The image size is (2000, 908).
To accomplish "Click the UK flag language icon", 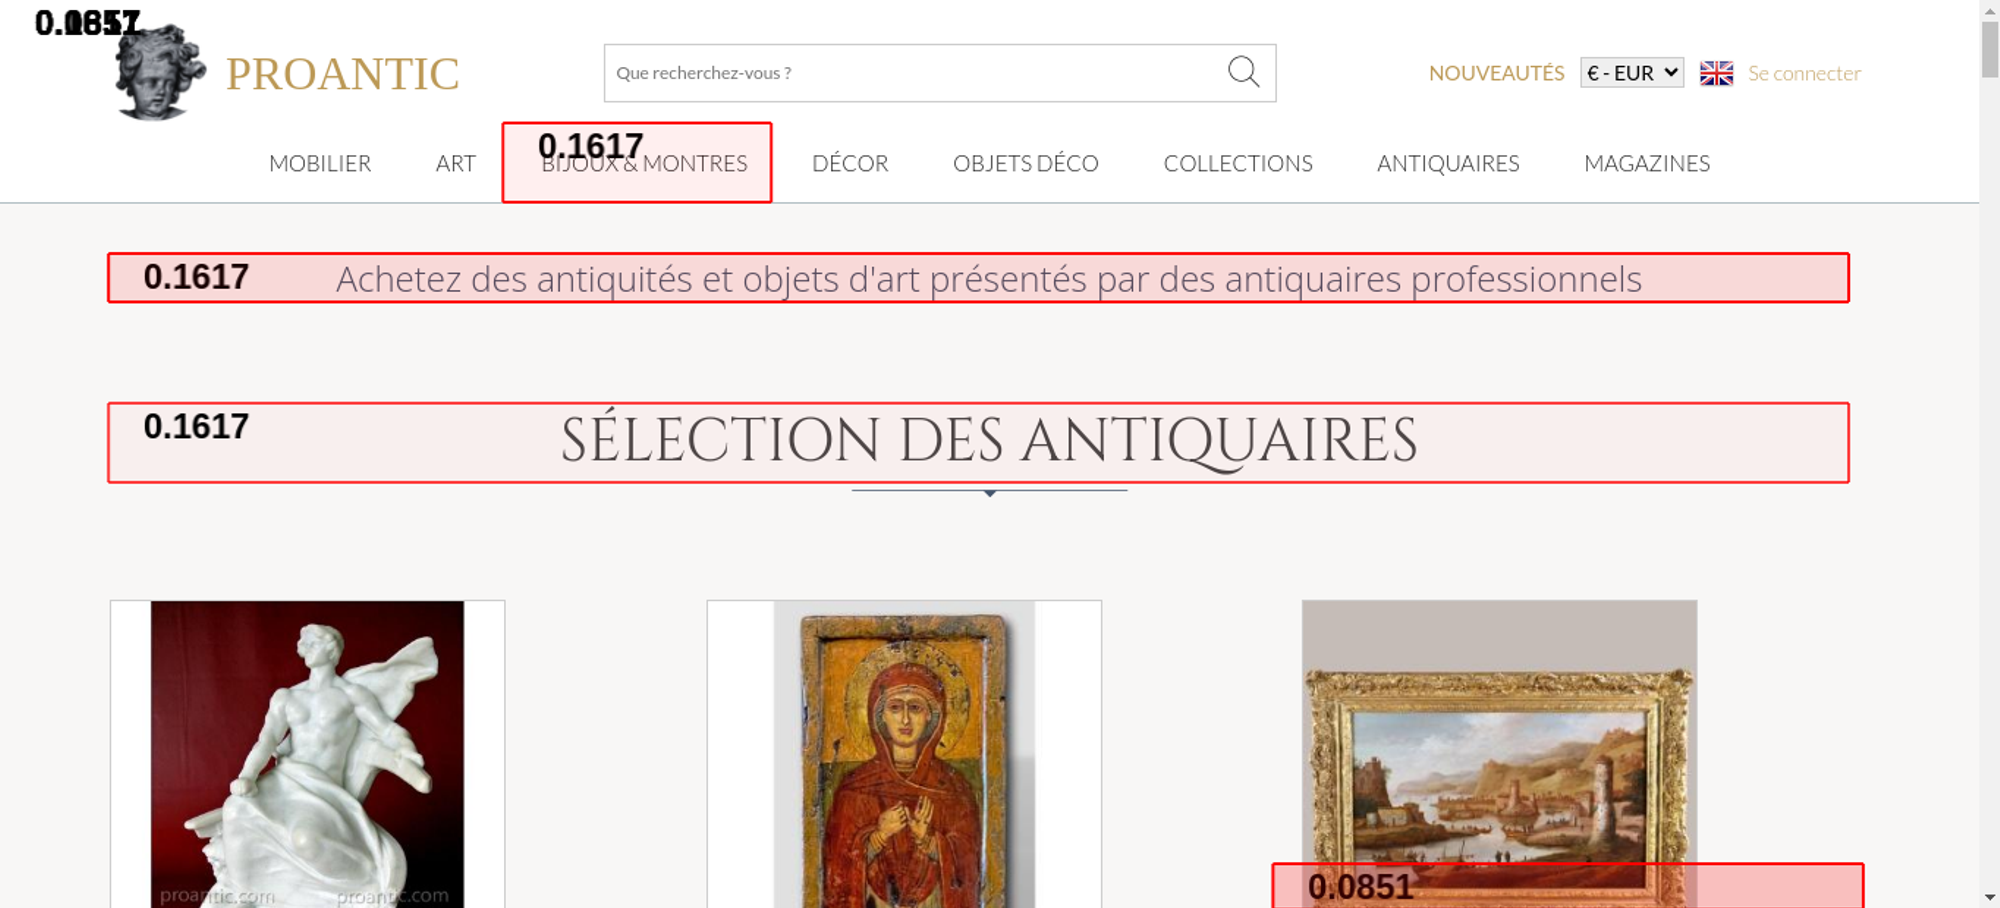I will [1716, 73].
